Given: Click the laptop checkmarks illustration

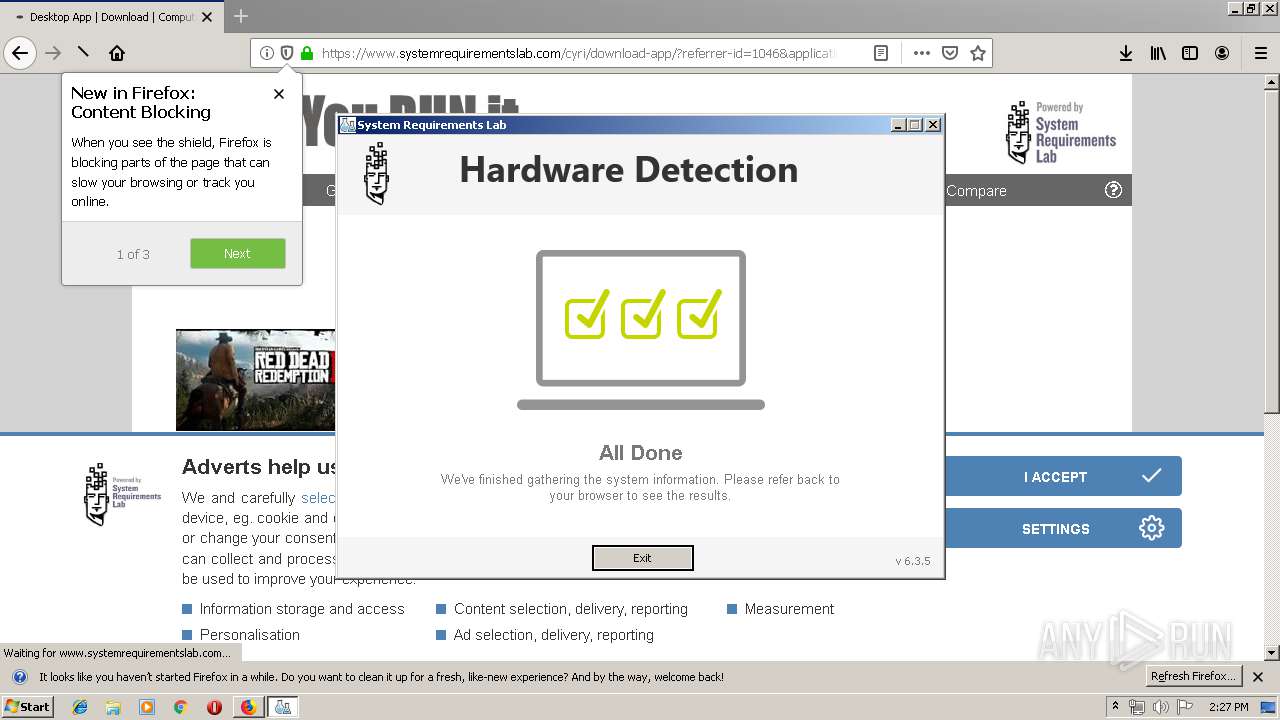Looking at the screenshot, I should [641, 330].
